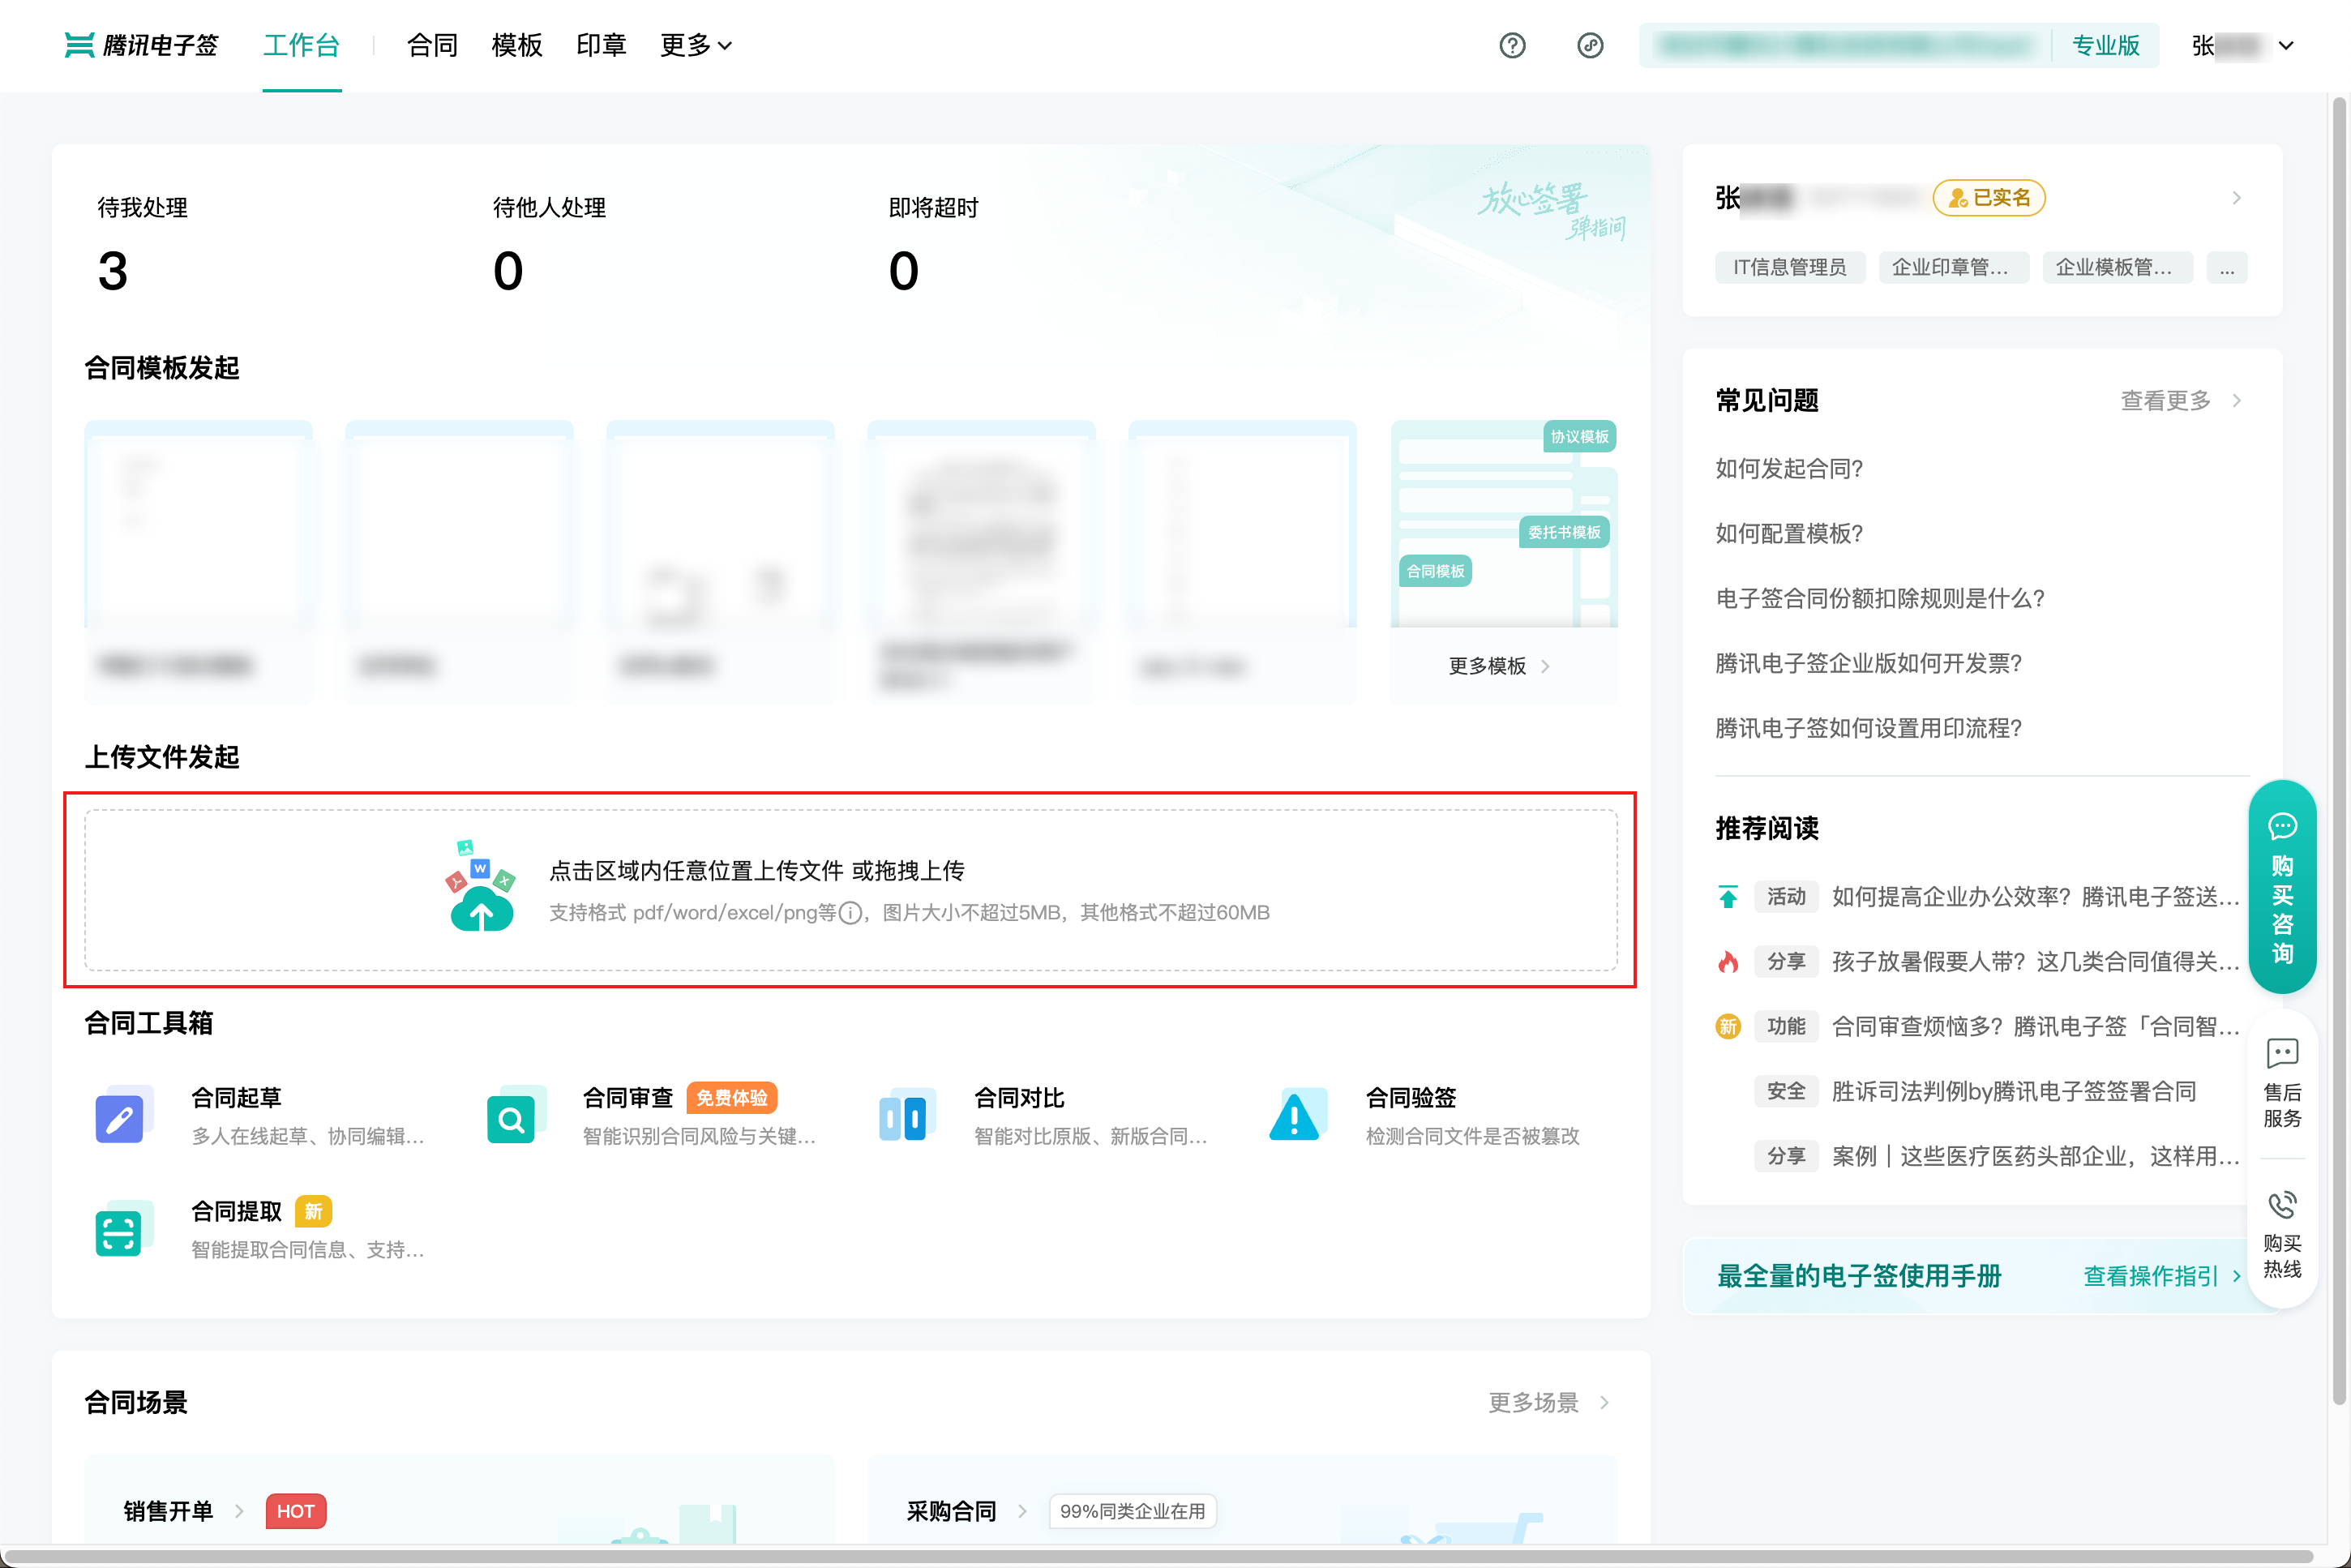This screenshot has height=1568, width=2351.
Task: Open the 模板 tab
Action: click(x=517, y=45)
